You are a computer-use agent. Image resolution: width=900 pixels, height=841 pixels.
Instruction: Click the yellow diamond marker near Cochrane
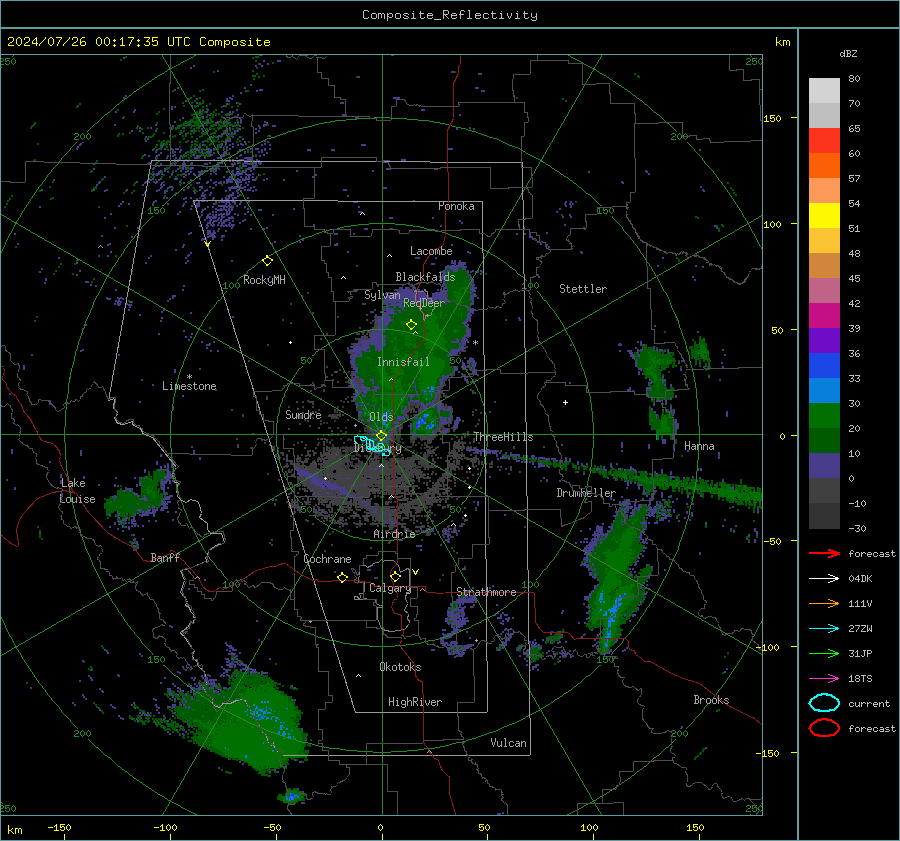(343, 577)
